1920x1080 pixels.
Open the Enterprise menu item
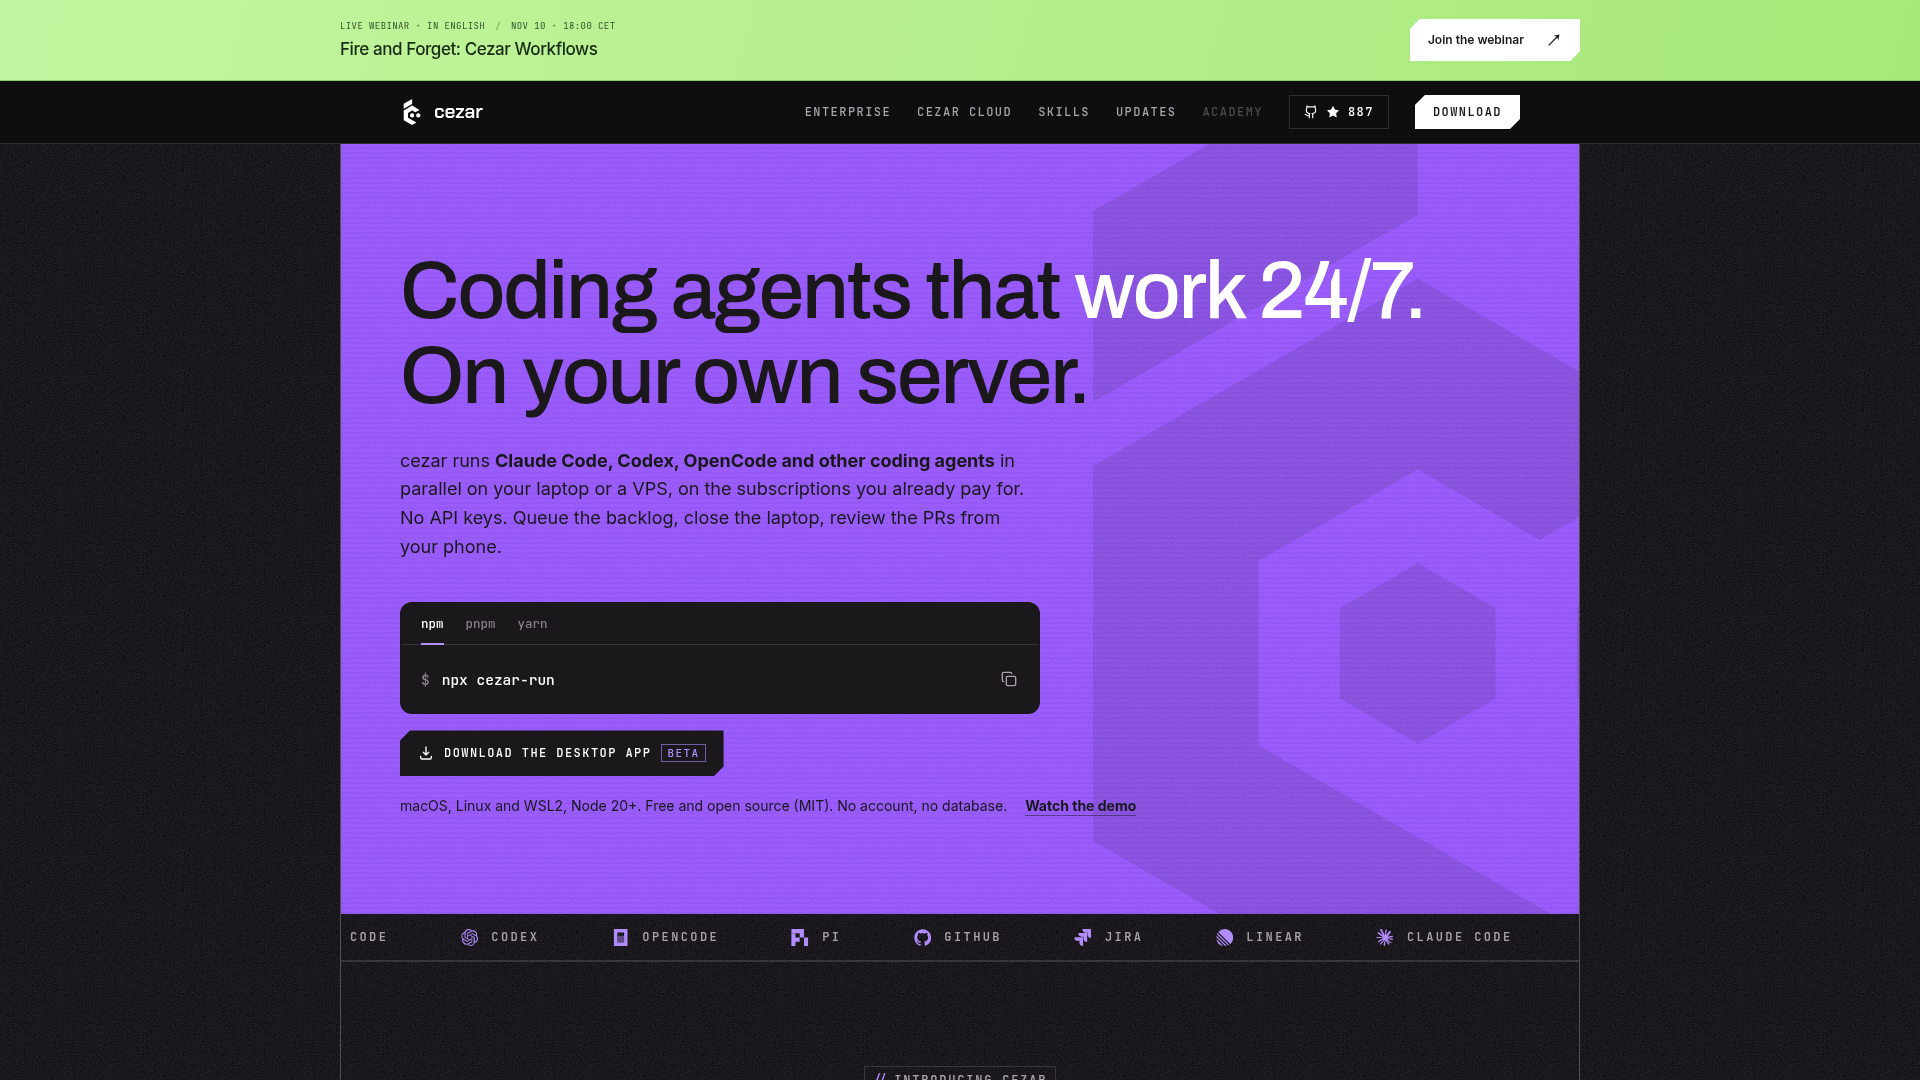[x=847, y=112]
